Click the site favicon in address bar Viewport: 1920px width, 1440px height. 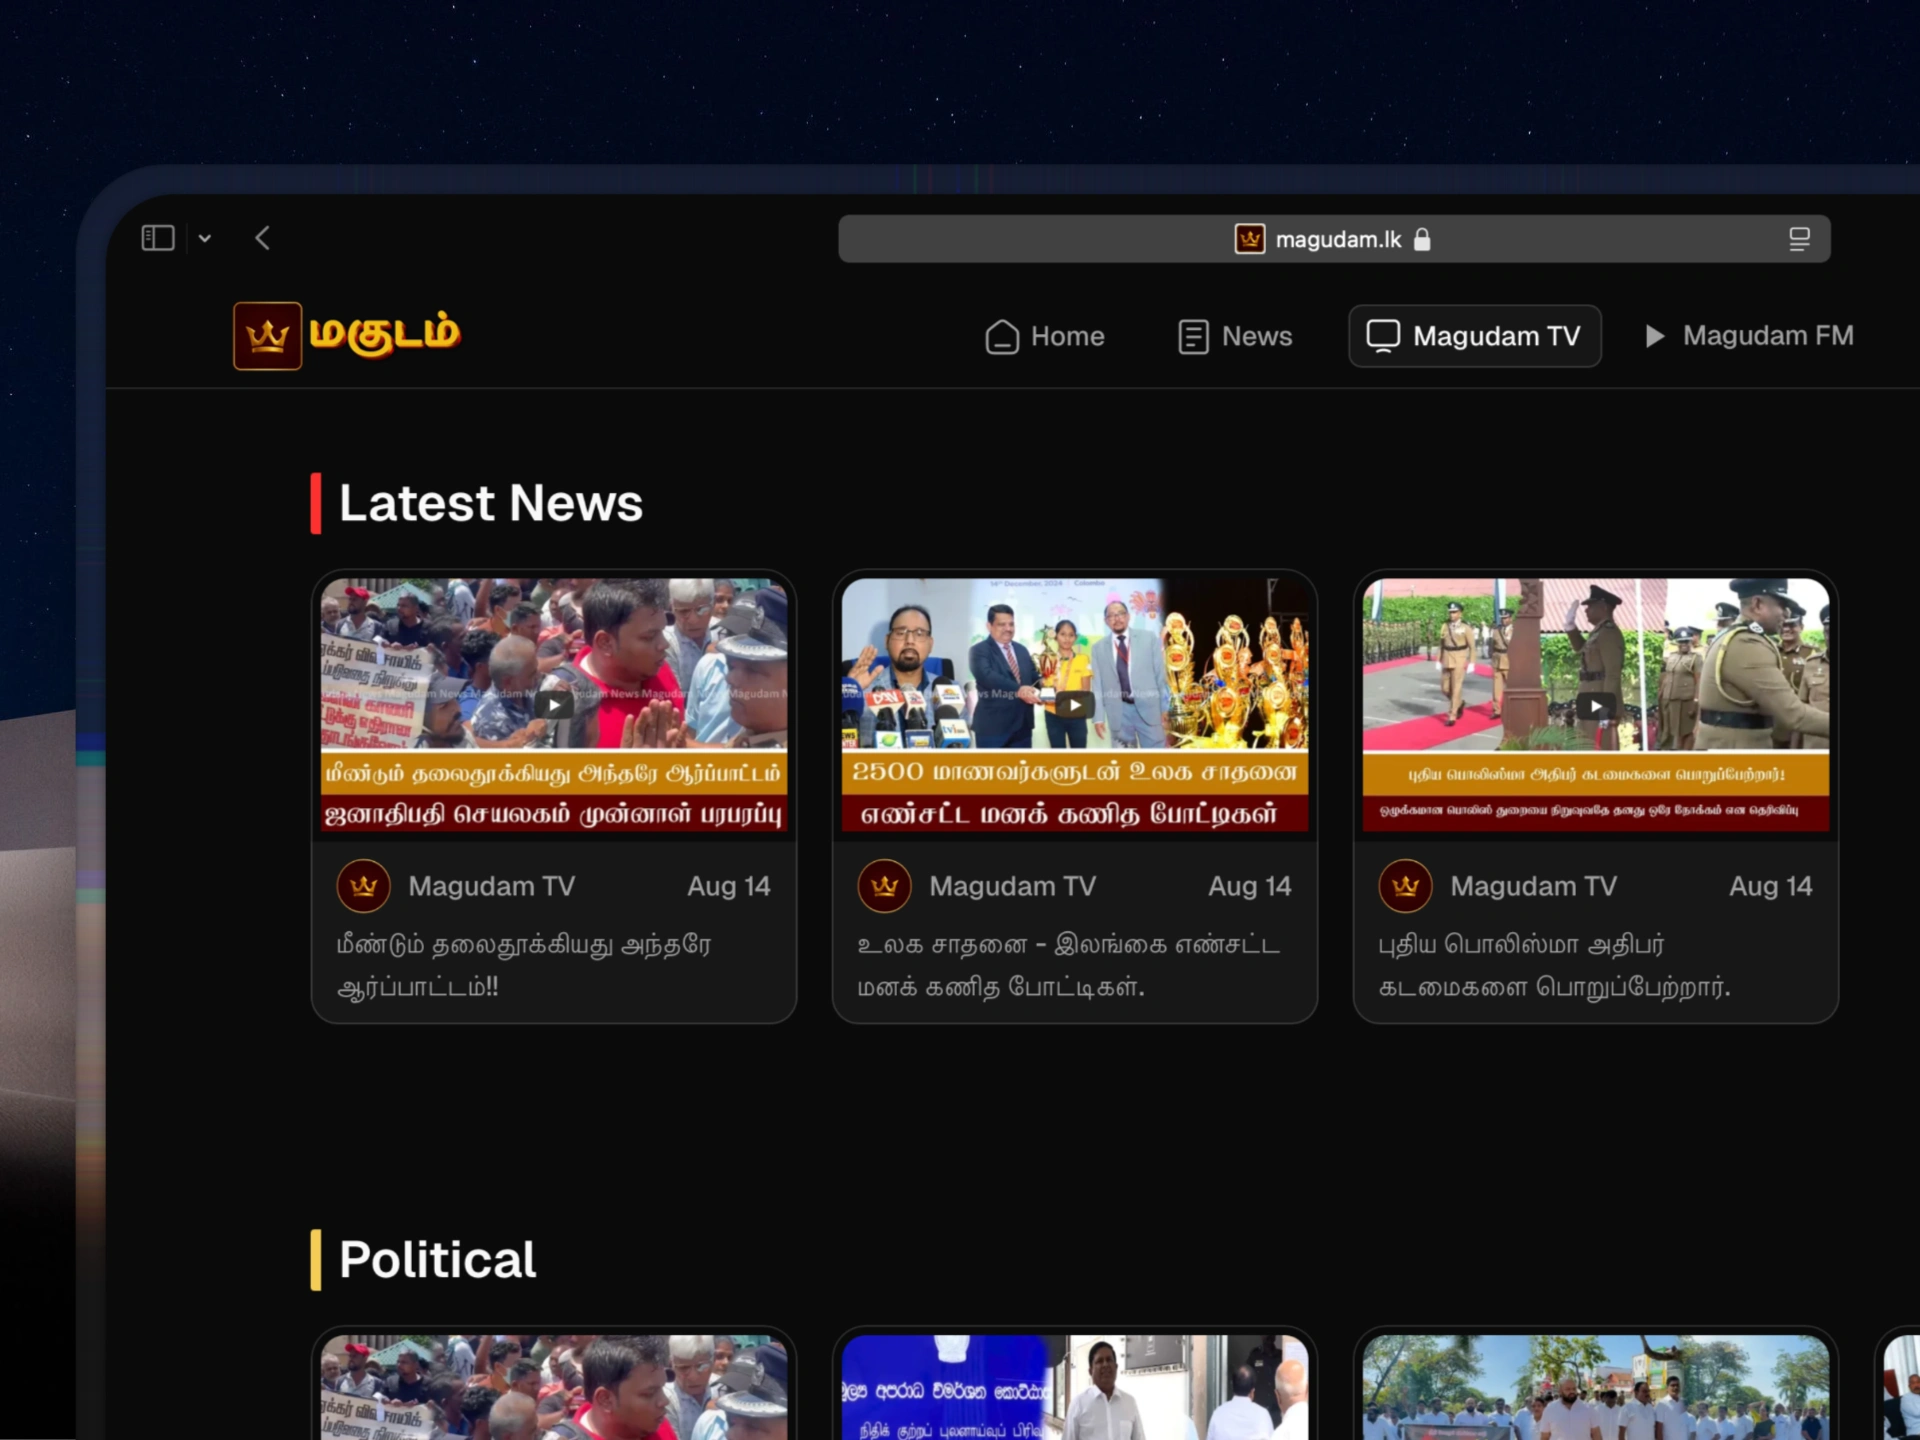tap(1250, 239)
